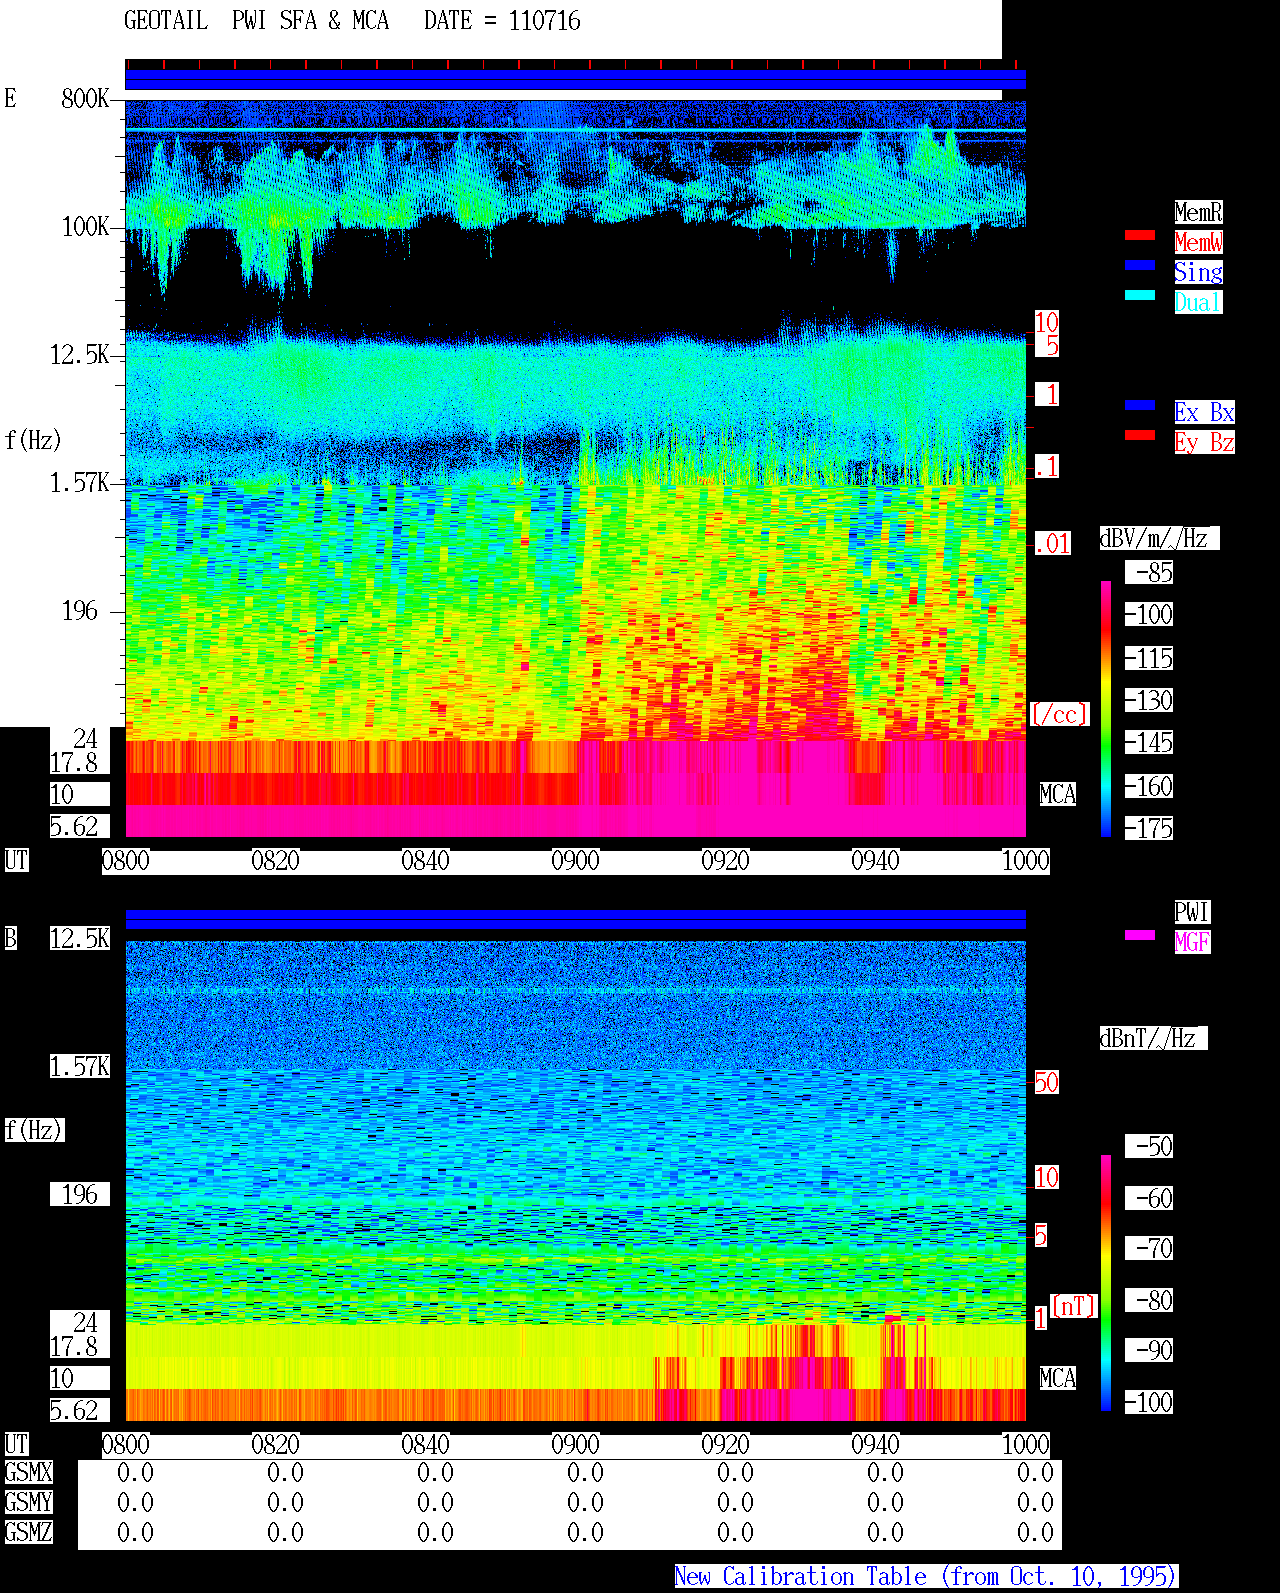Click the GSMY row label

coord(28,1502)
